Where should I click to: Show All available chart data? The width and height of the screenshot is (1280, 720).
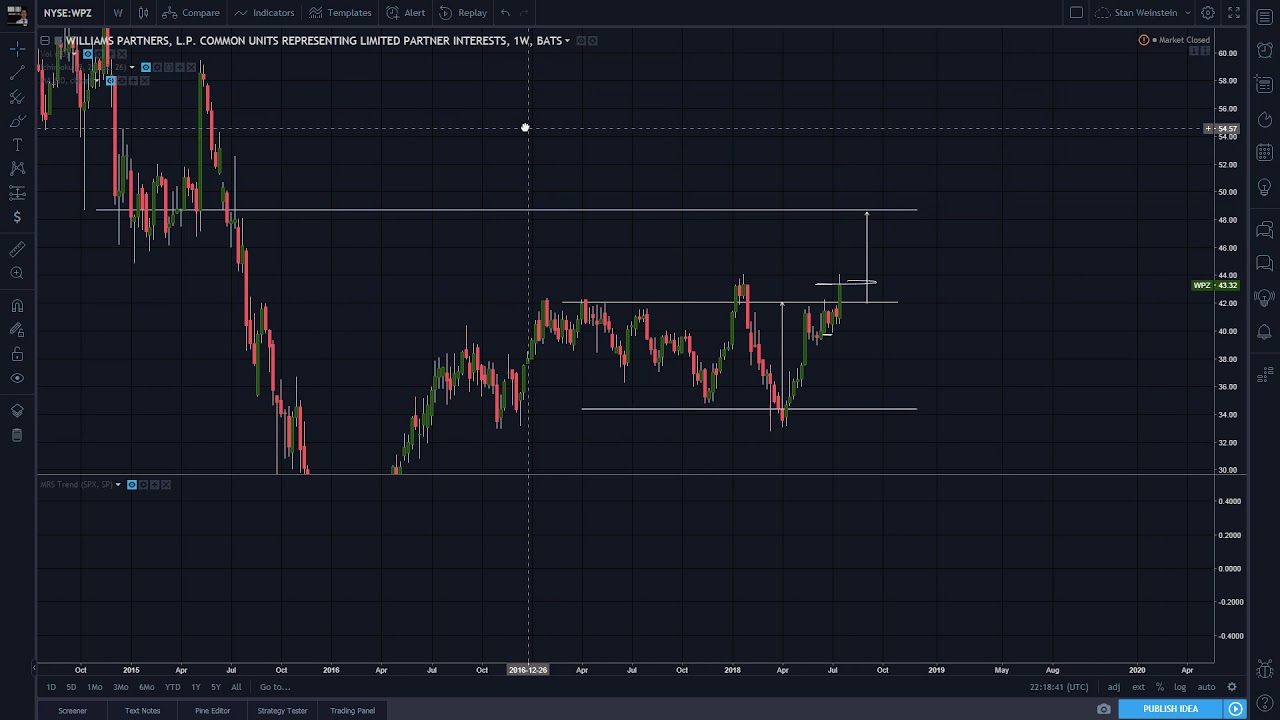236,687
